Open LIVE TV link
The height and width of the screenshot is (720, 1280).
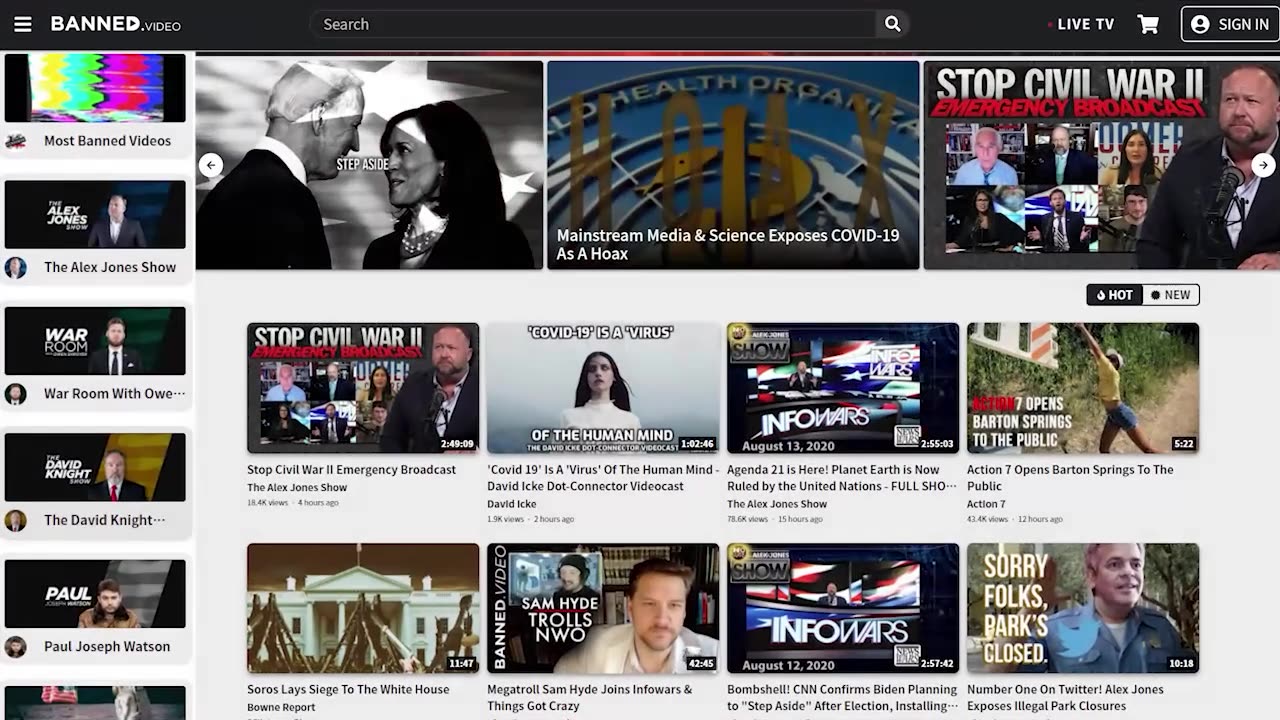click(1081, 24)
